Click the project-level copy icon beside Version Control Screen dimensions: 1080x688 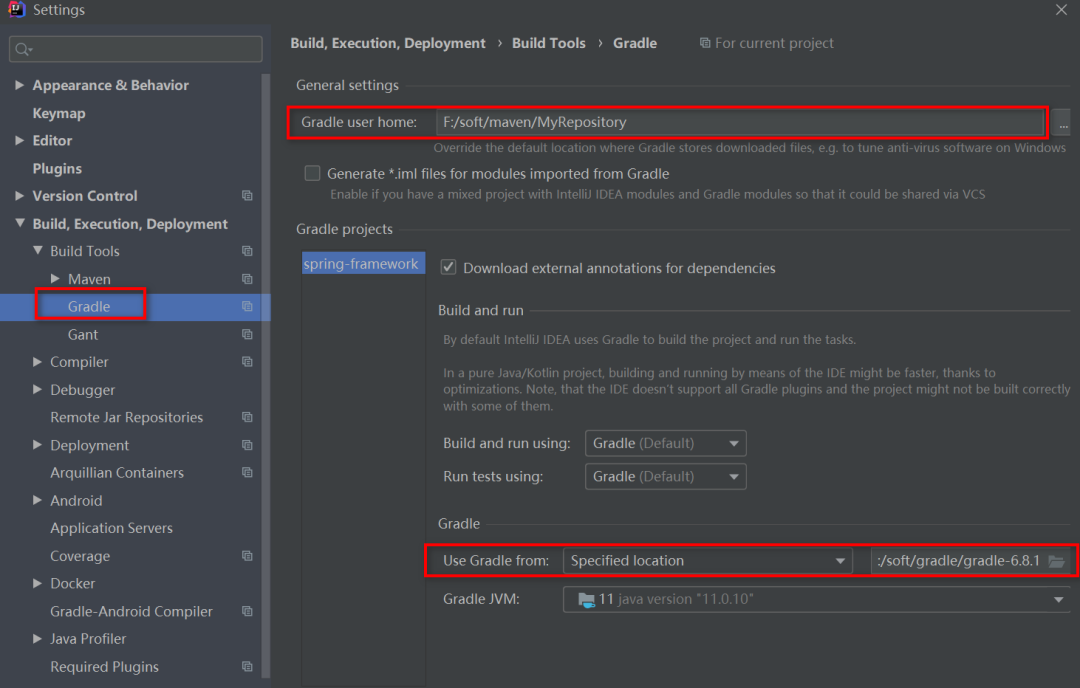coord(247,196)
